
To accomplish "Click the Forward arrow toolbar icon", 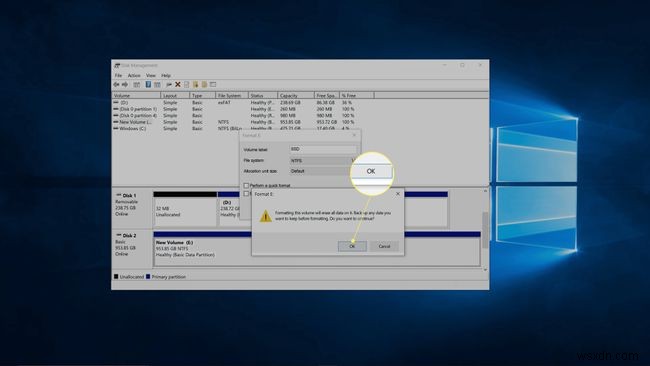I will coord(125,85).
